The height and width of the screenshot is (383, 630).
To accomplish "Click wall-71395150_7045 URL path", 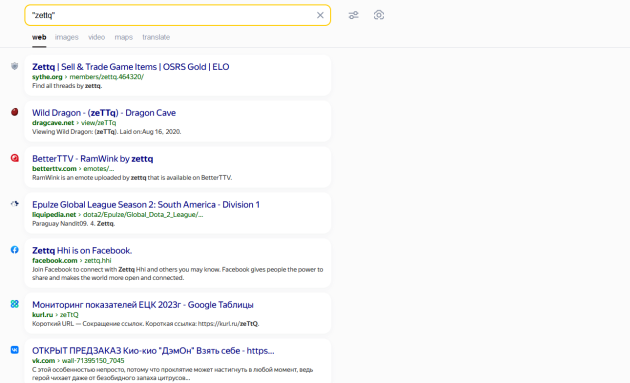I will tap(93, 360).
